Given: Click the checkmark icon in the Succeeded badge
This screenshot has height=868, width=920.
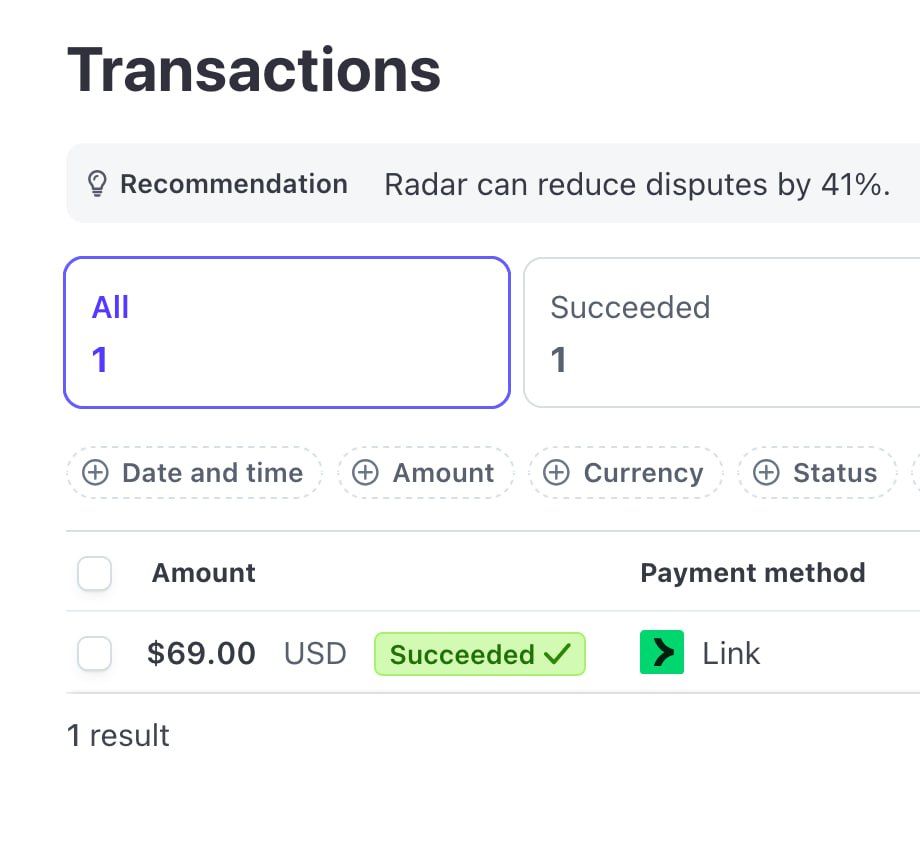Looking at the screenshot, I should pos(557,654).
